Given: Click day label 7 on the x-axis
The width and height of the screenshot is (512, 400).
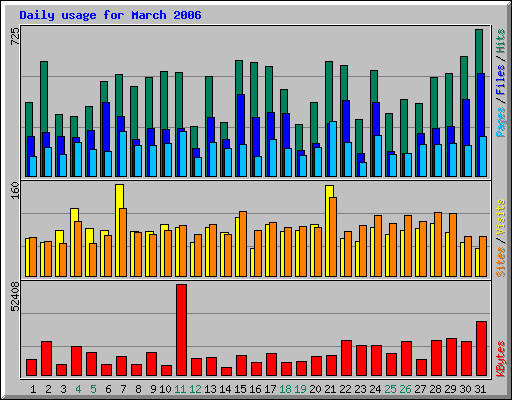Looking at the screenshot, I should (123, 389).
